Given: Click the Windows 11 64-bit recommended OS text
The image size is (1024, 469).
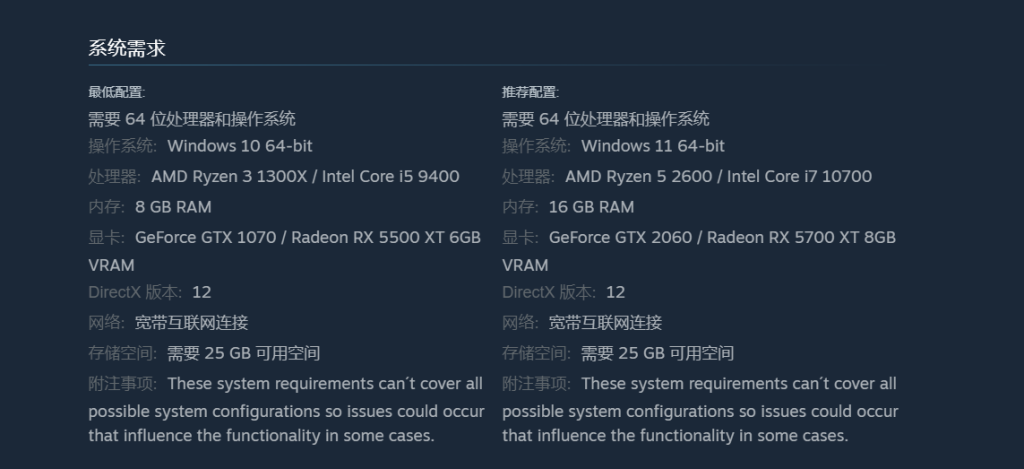Looking at the screenshot, I should pyautogui.click(x=653, y=146).
